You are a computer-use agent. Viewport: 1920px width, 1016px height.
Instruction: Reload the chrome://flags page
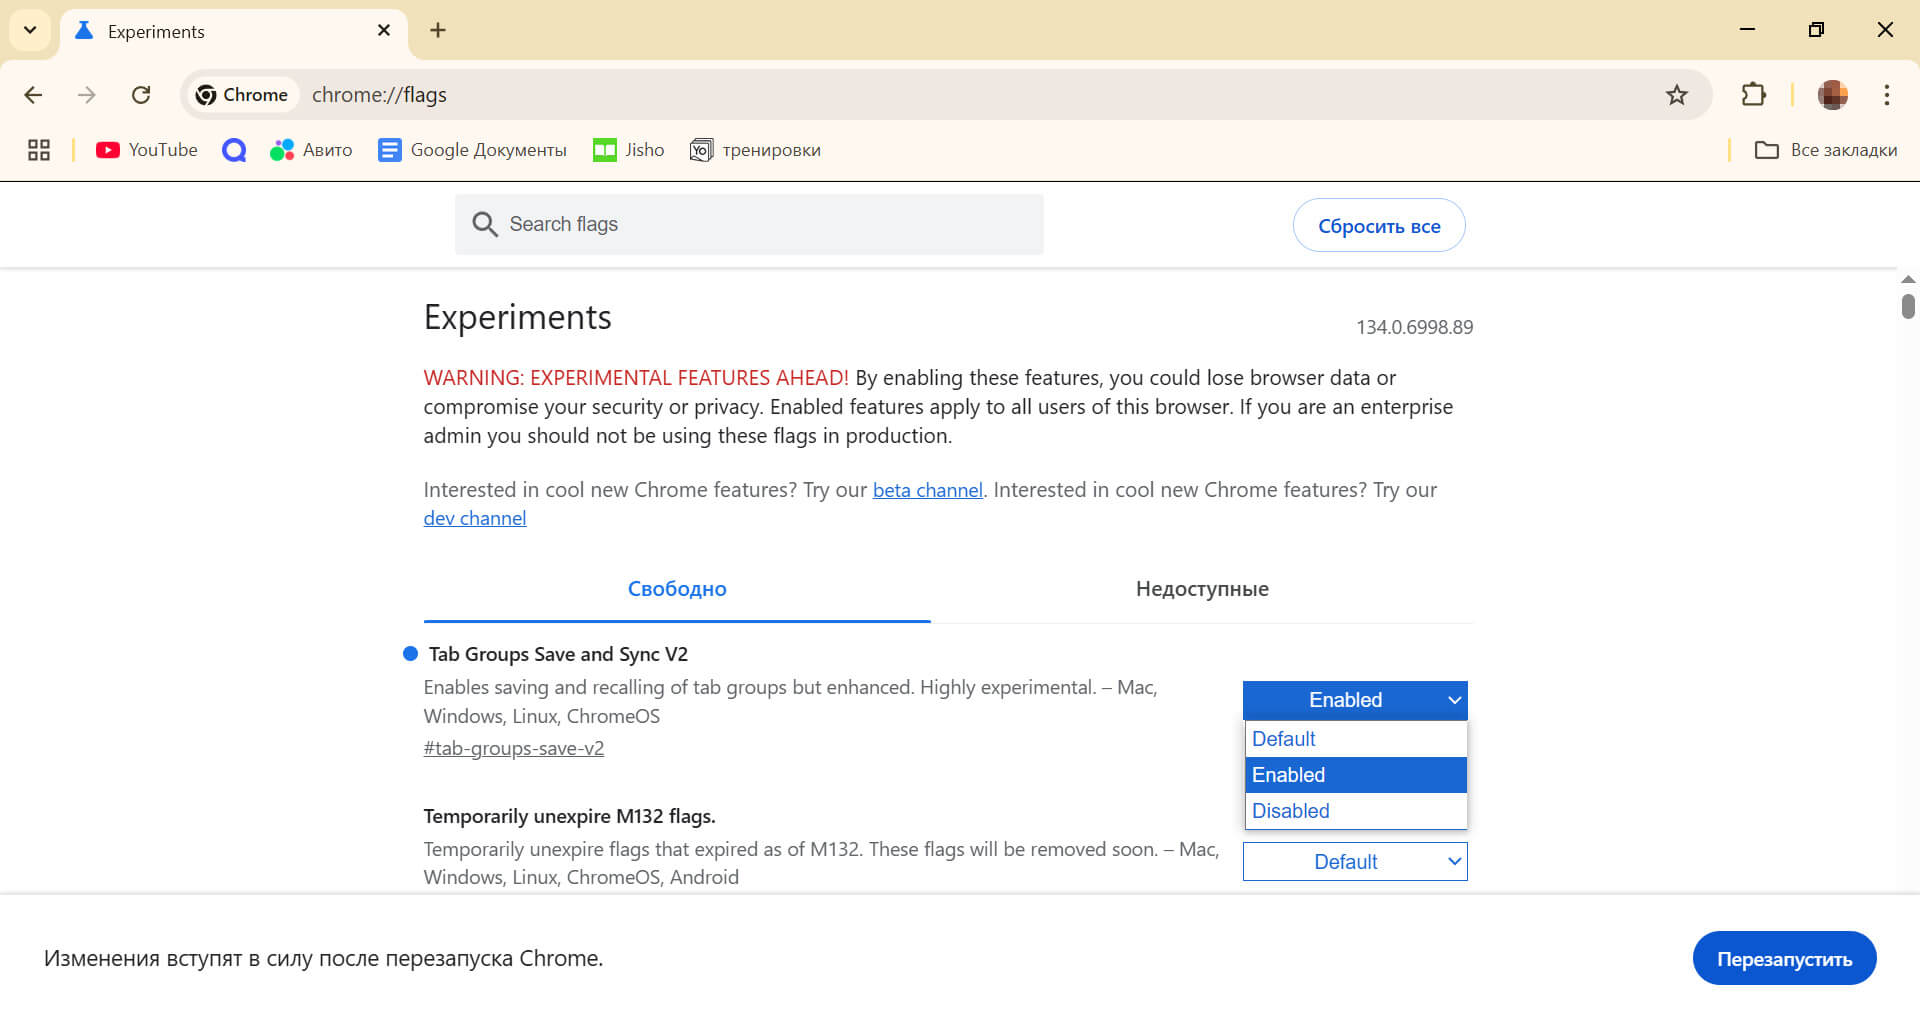point(141,95)
